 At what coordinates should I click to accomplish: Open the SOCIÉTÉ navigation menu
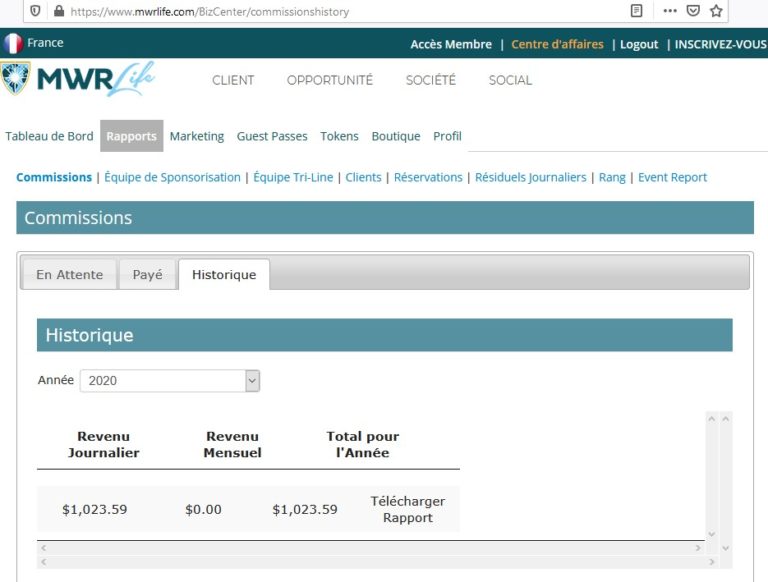point(430,80)
